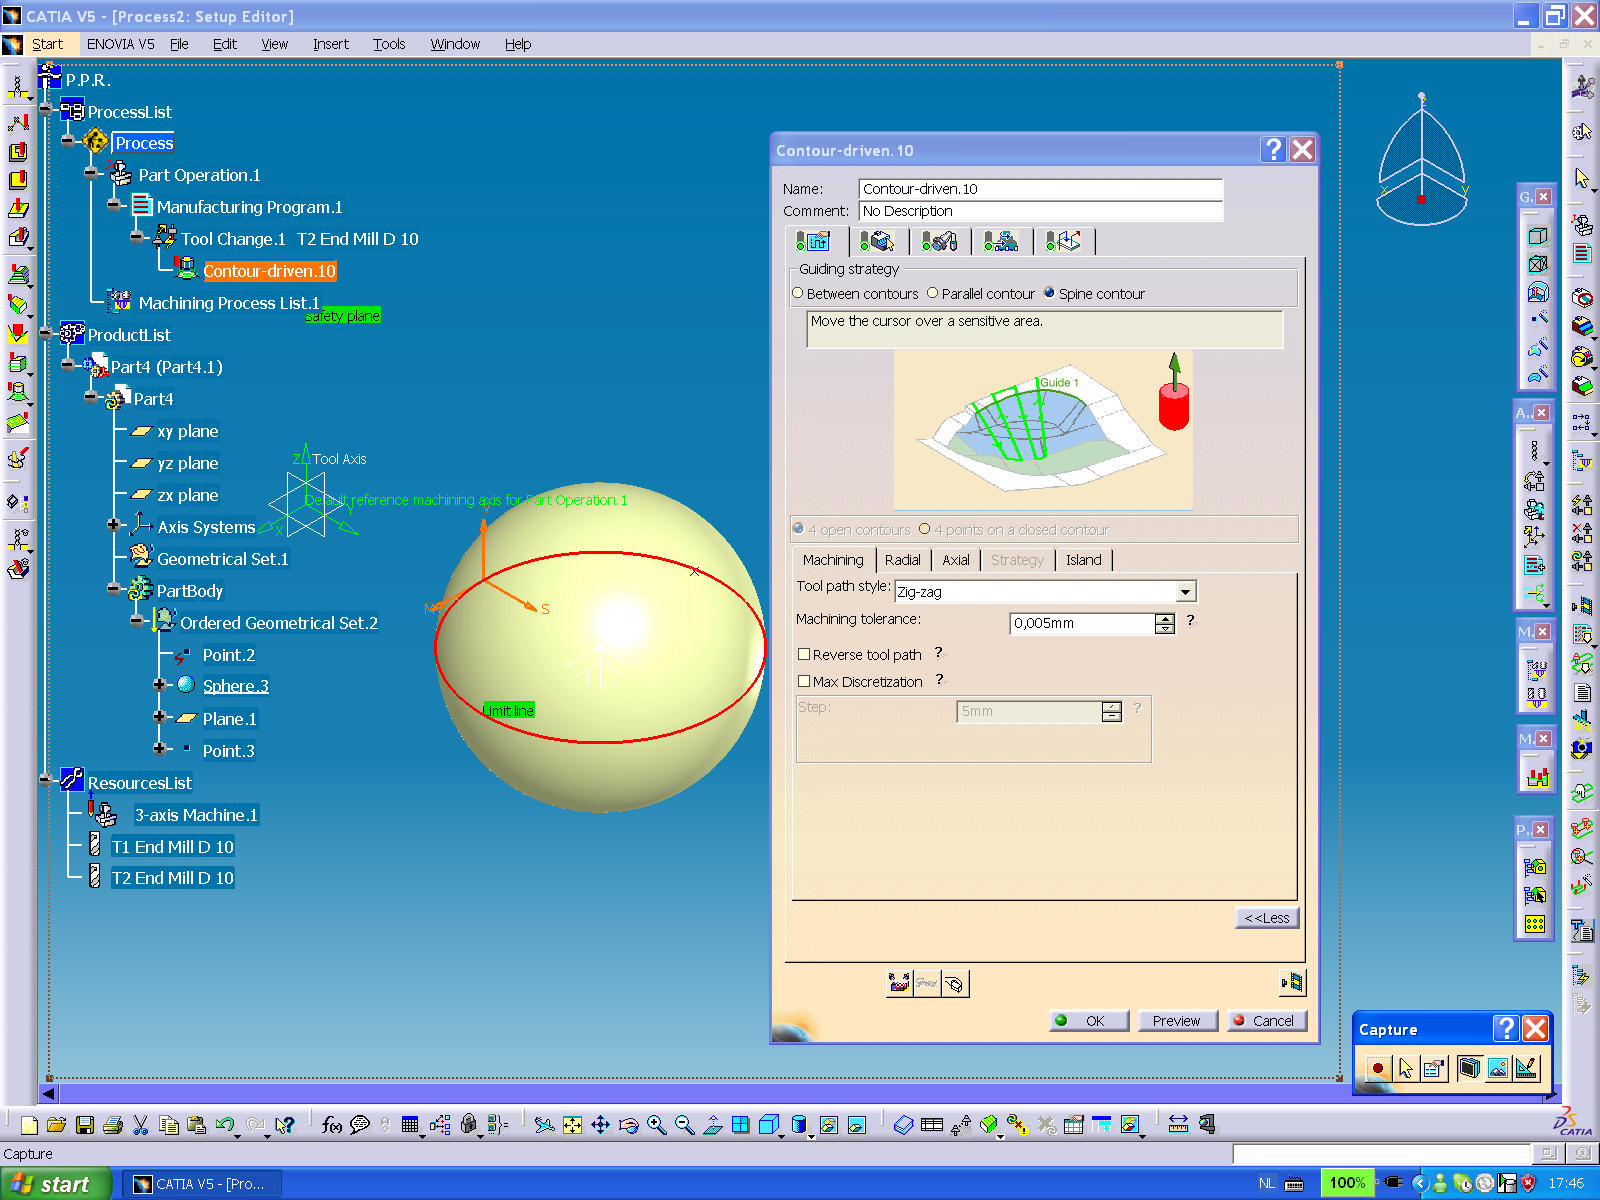Switch to the Axial tab
The image size is (1600, 1200).
point(956,560)
